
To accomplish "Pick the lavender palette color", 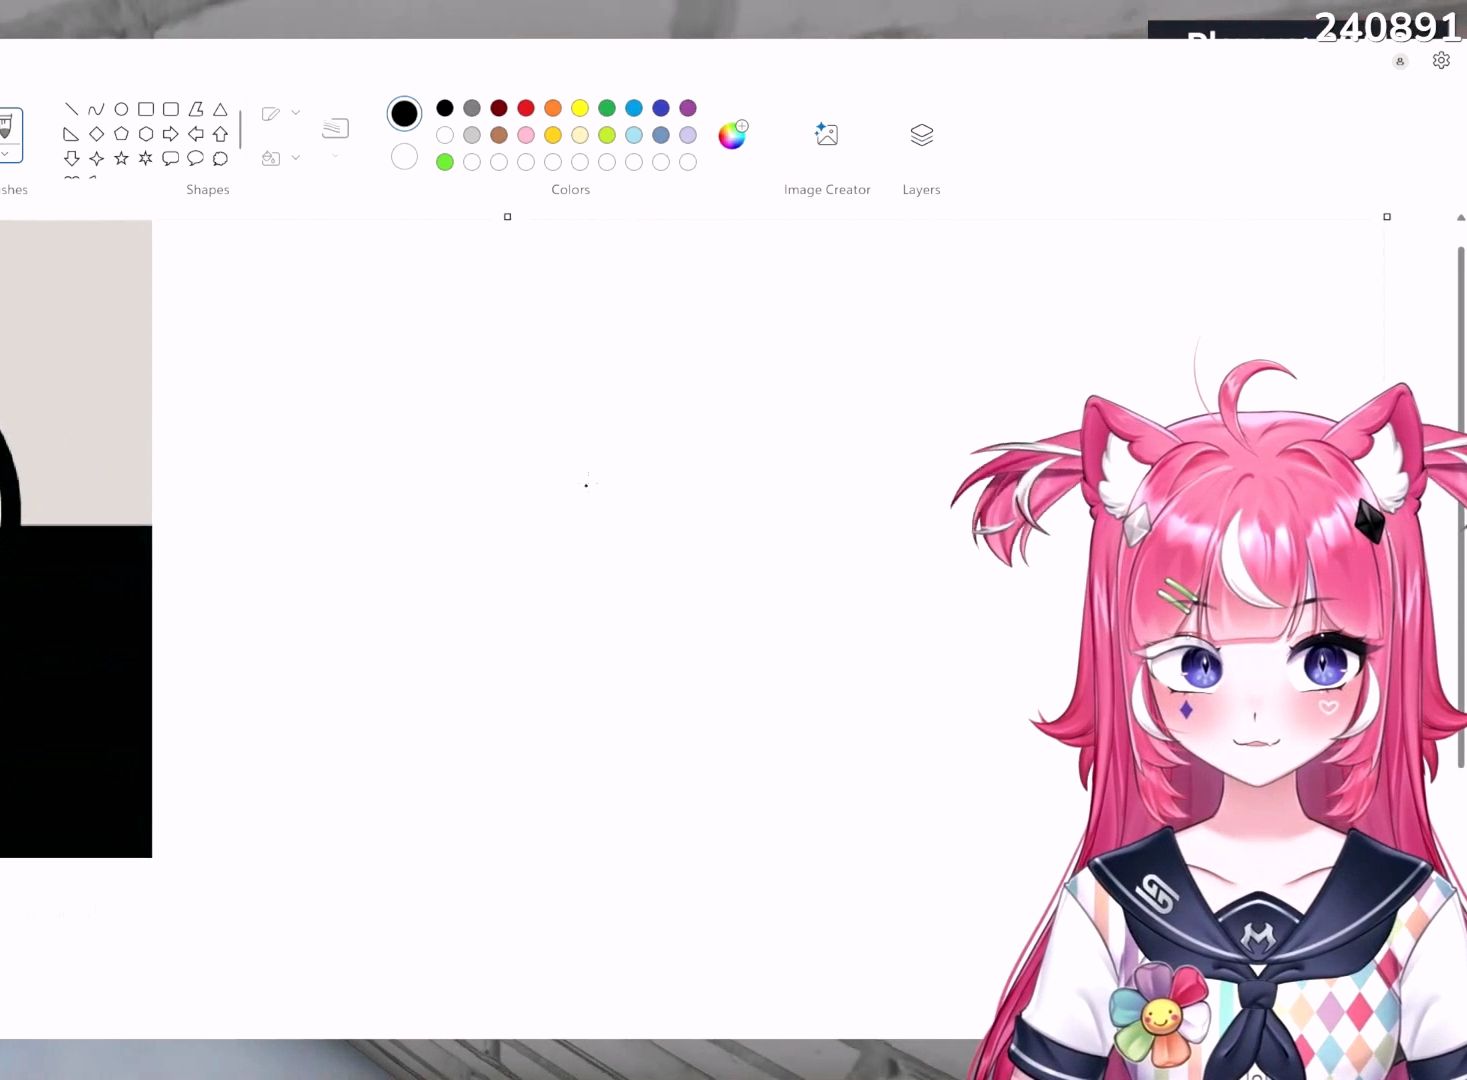I will (x=688, y=135).
